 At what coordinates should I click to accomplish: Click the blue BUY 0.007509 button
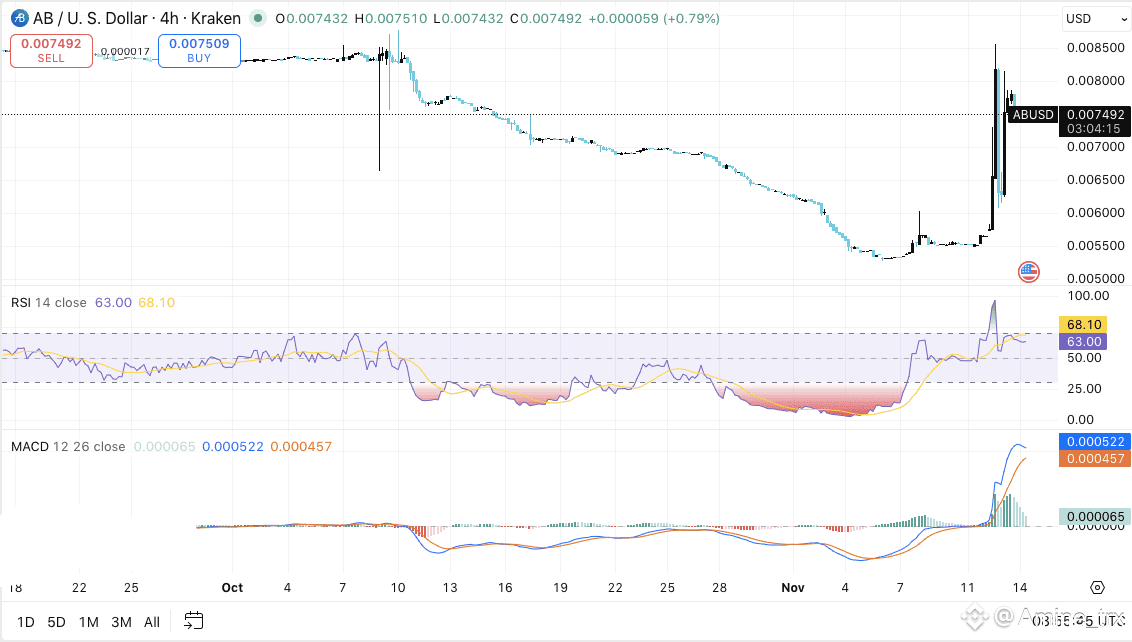(x=199, y=51)
